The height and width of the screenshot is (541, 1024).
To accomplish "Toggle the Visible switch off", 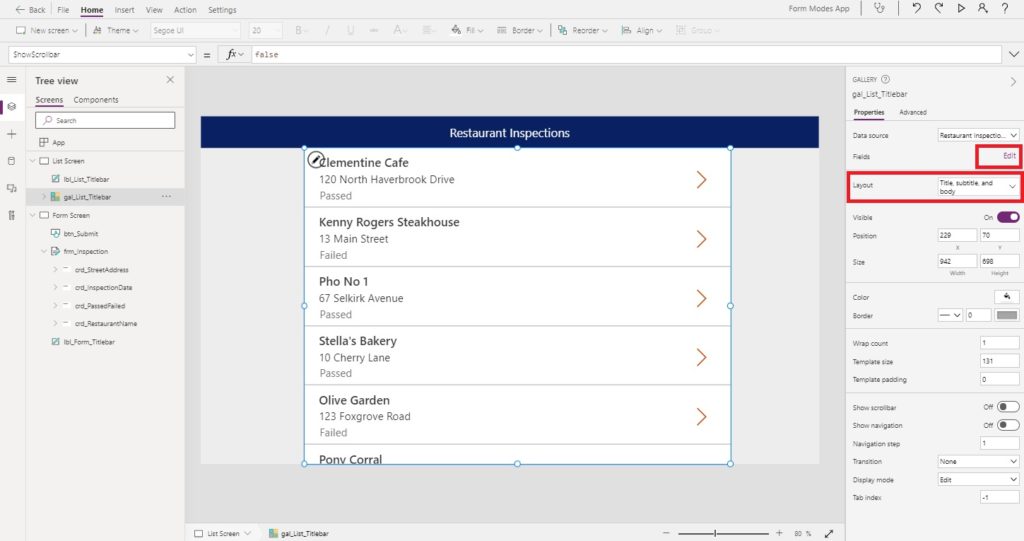I will coord(1008,217).
